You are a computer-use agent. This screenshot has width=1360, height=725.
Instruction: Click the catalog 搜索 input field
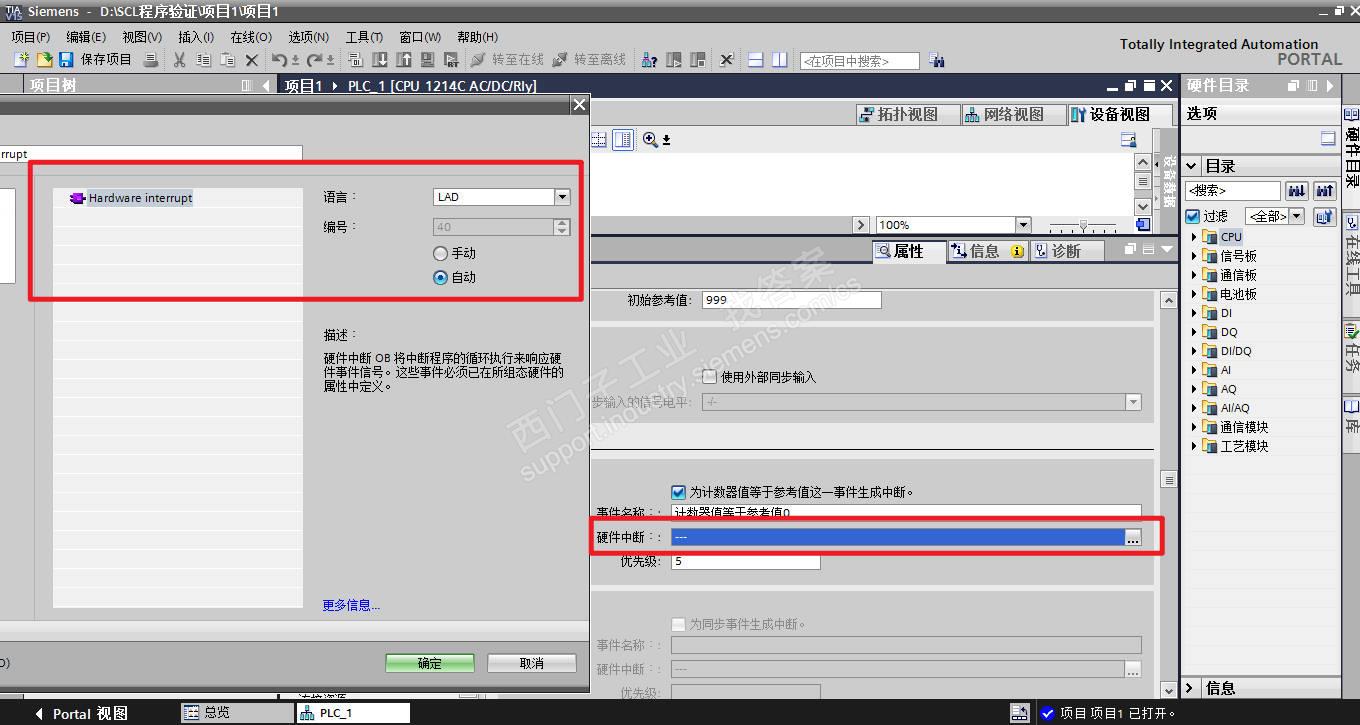[1233, 190]
